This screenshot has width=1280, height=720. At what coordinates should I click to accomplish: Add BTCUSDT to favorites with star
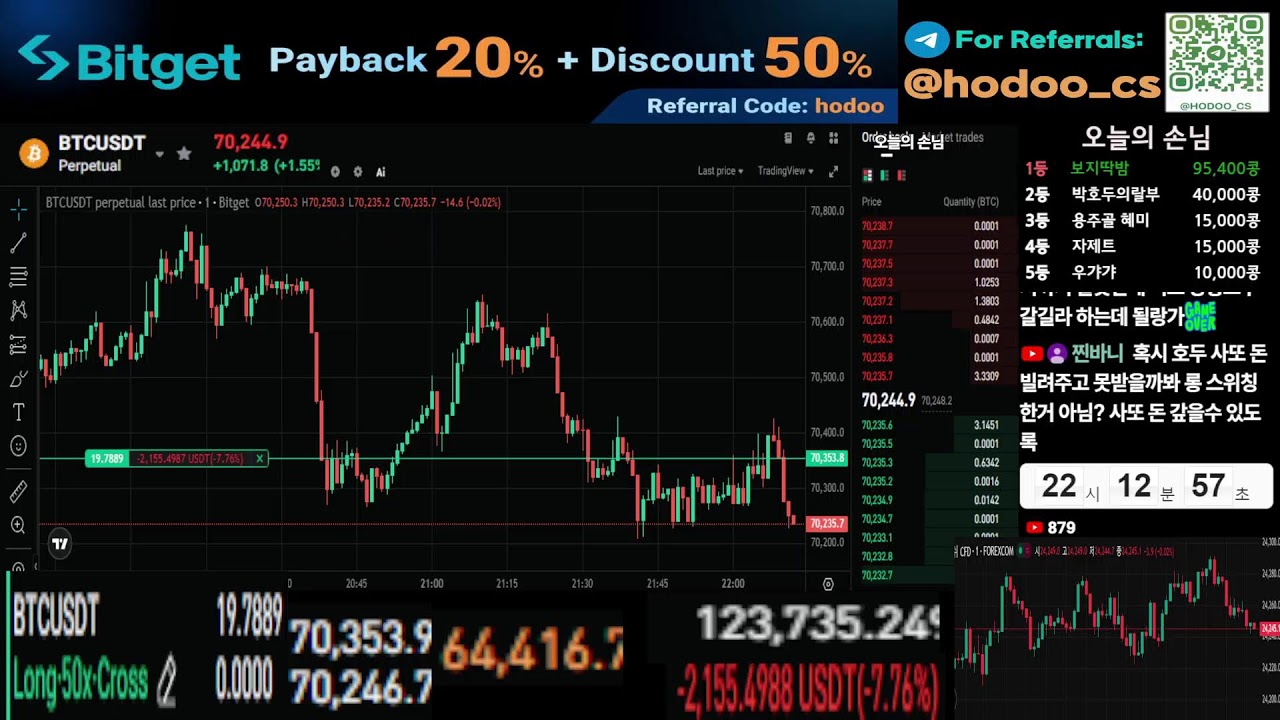click(184, 154)
